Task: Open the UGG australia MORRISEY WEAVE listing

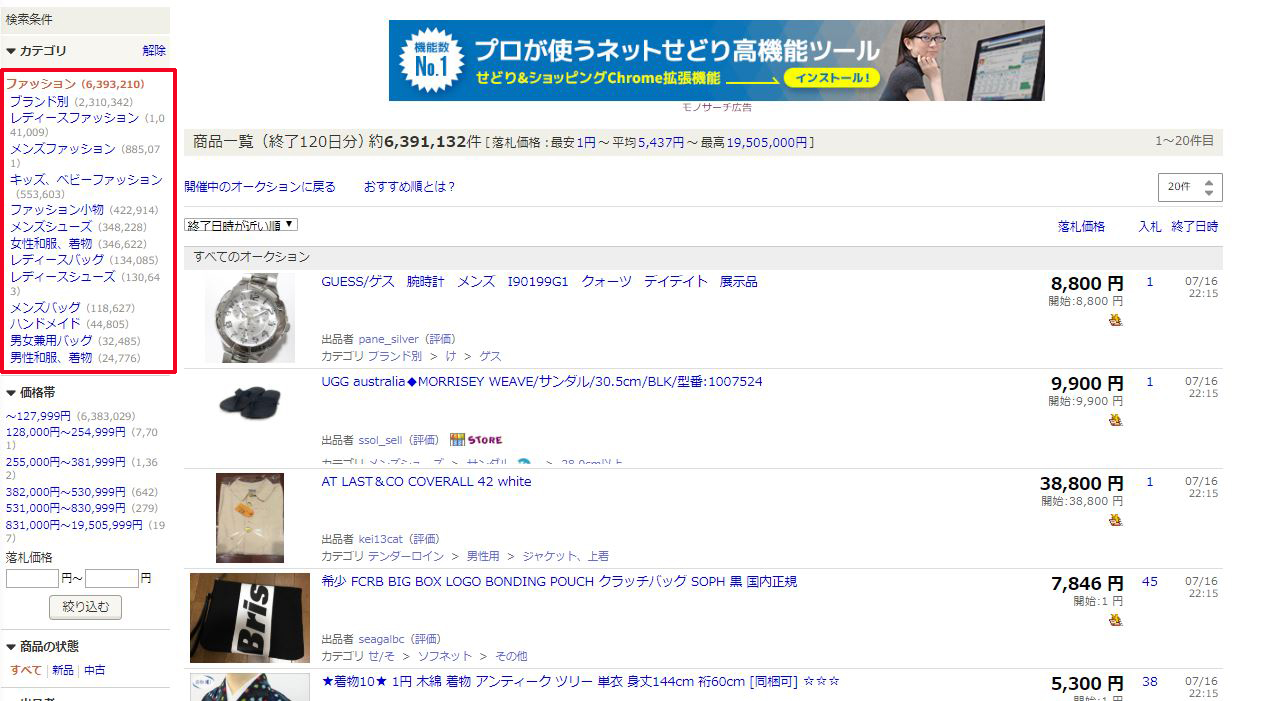Action: coord(542,382)
